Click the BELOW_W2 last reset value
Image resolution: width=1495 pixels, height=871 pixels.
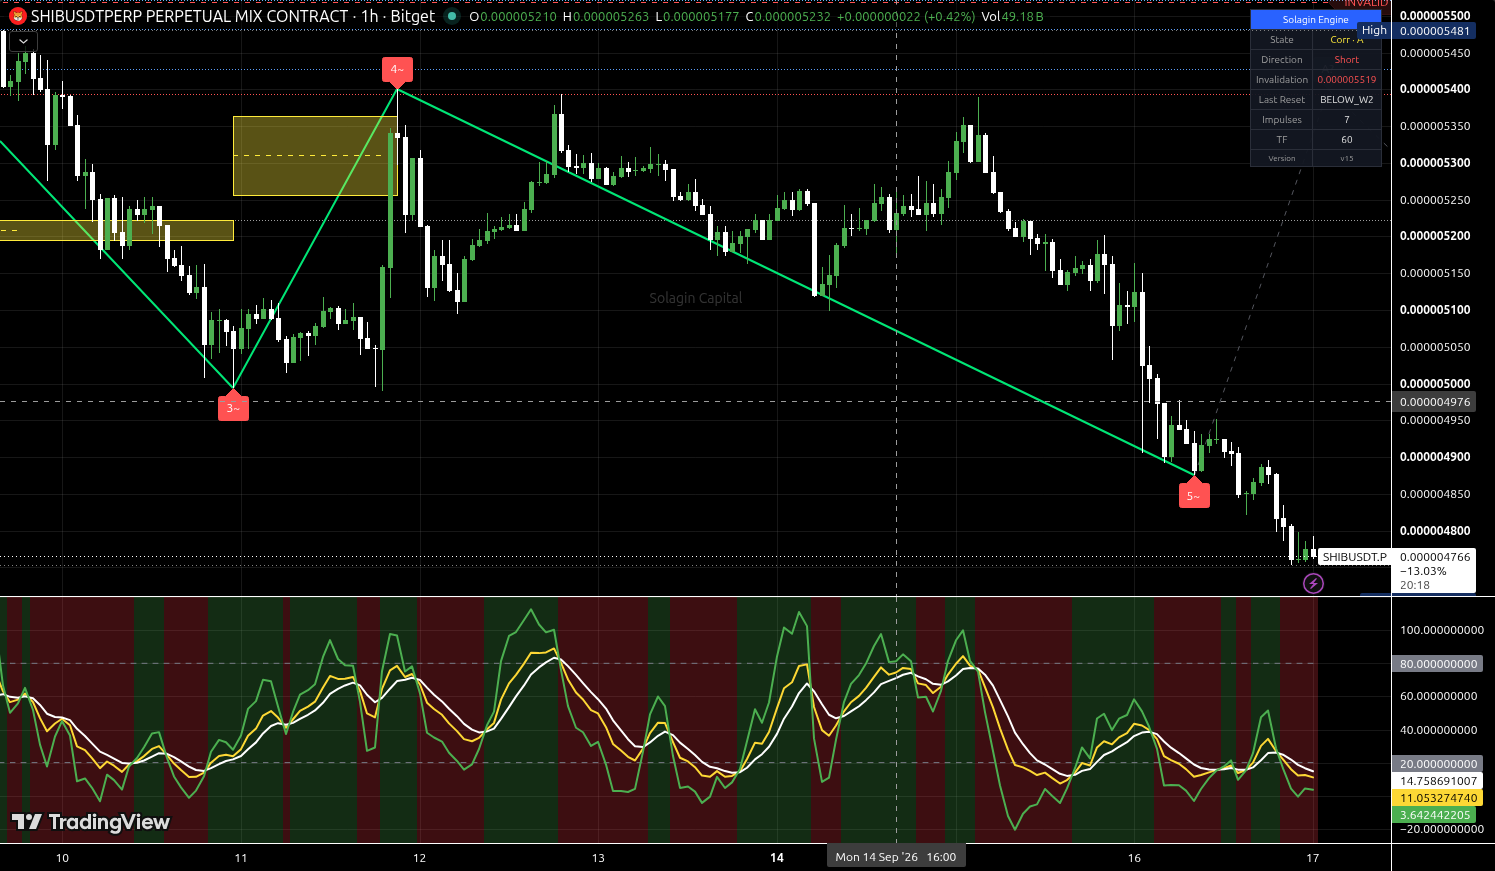(x=1346, y=100)
